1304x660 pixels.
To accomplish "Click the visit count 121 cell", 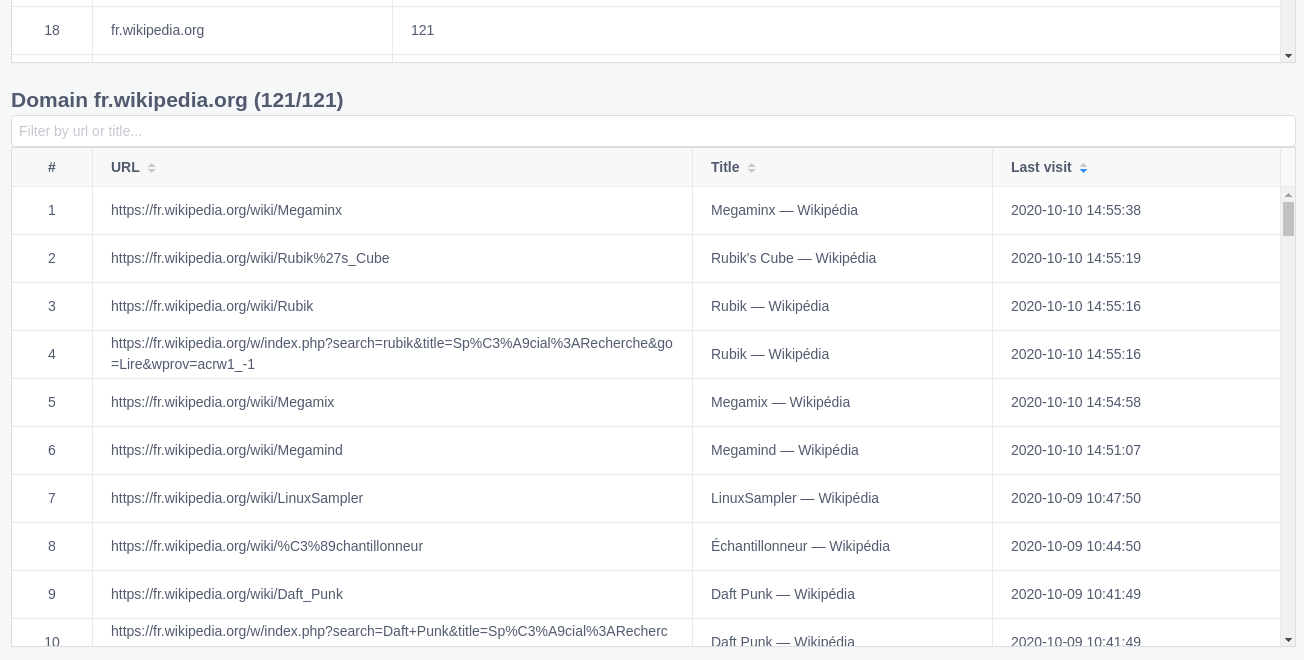I will pos(836,30).
